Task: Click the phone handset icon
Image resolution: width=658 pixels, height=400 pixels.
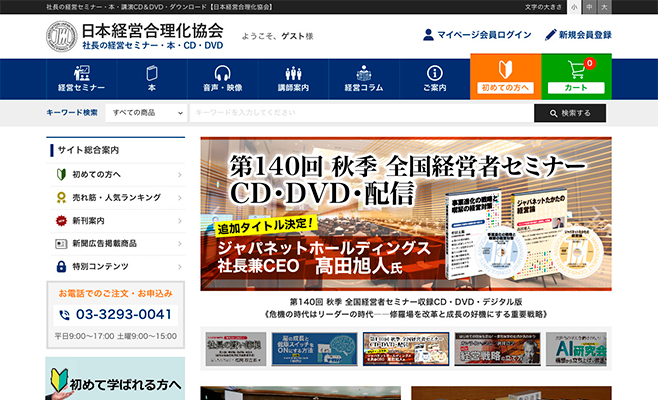Action: [x=64, y=315]
